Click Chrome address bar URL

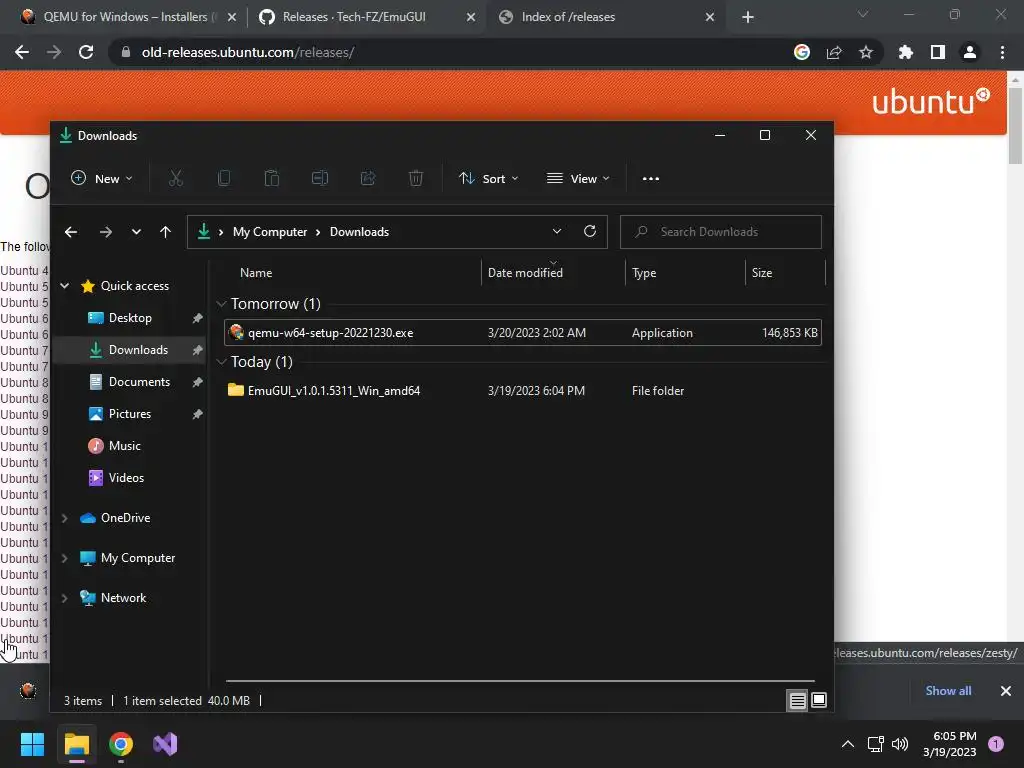248,52
